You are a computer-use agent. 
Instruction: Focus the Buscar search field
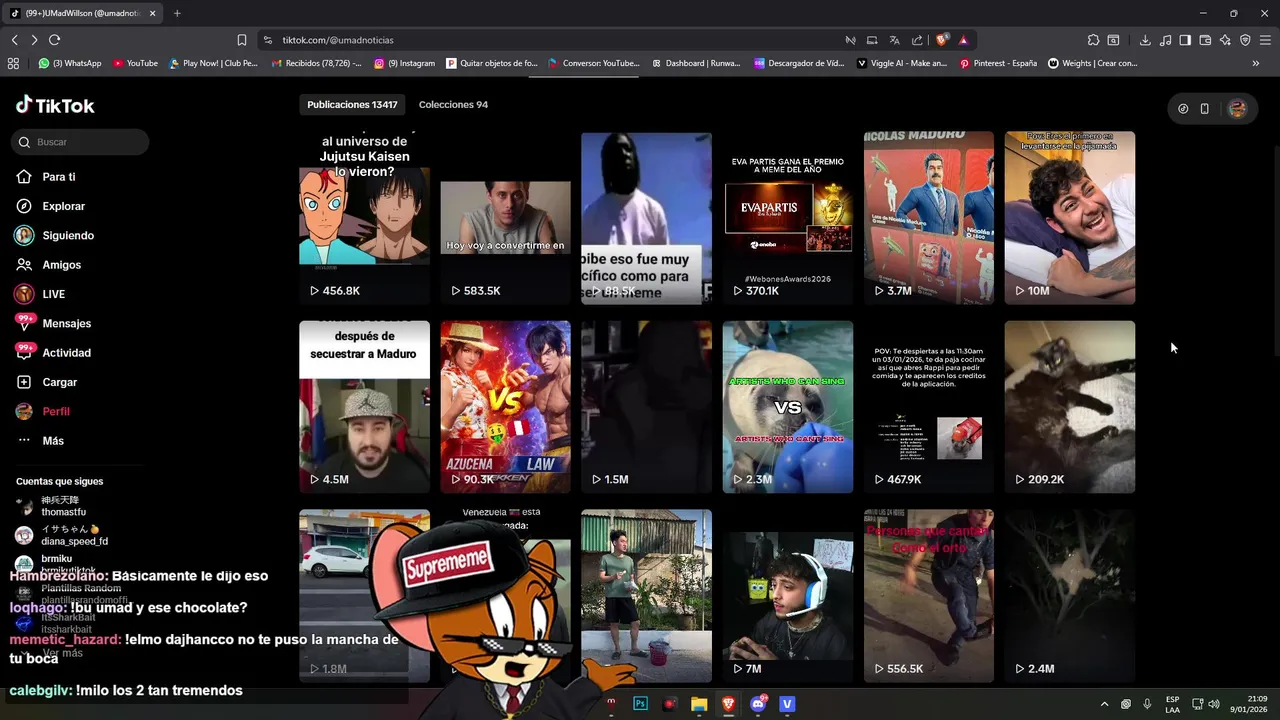[x=81, y=142]
